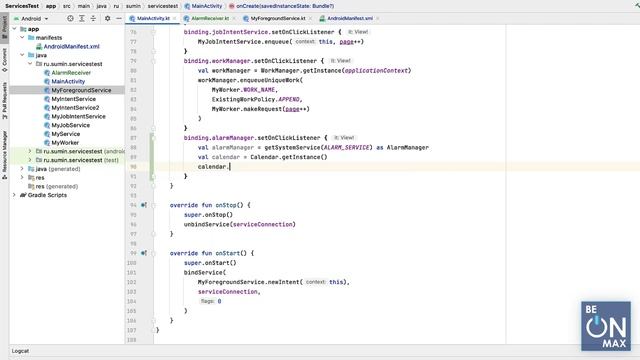This screenshot has height=360, width=640.
Task: Click ServicesTest breadcrumb in navigation bar
Action: coord(22,6)
